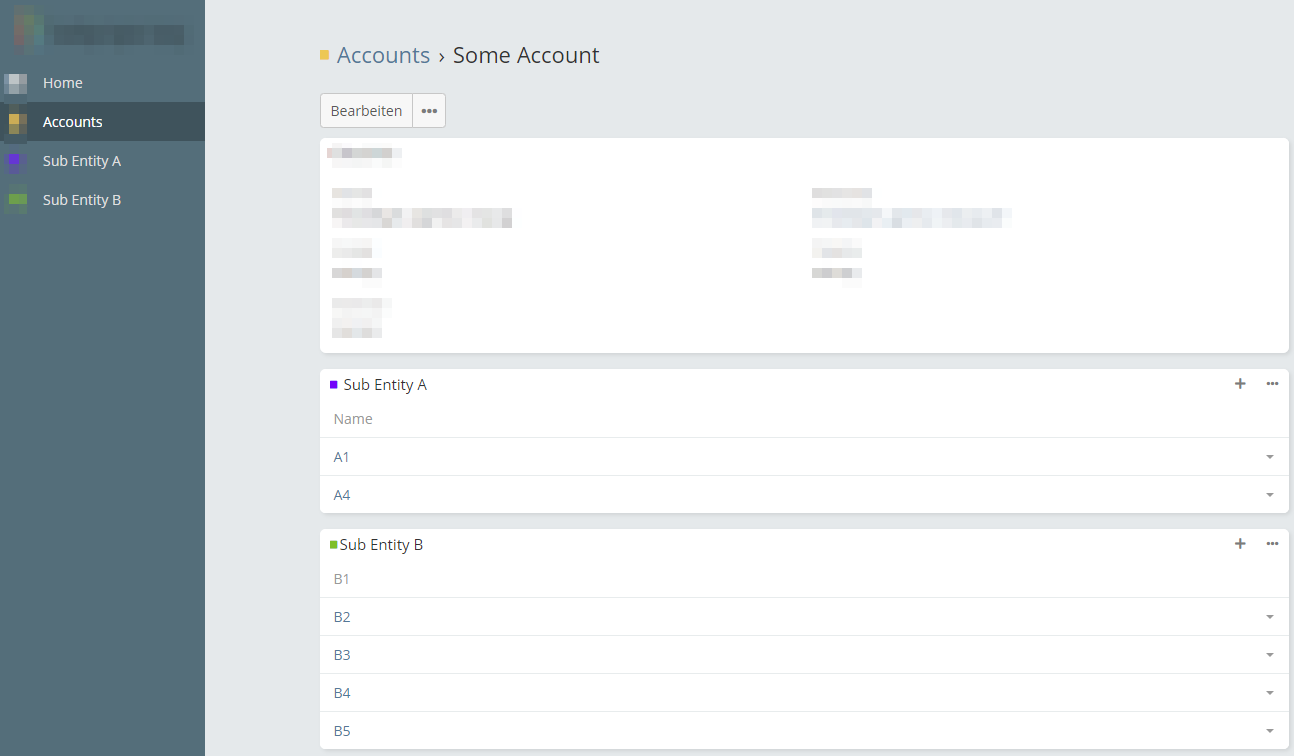Open the three-dot menu in Sub Entity B panel
Image resolution: width=1294 pixels, height=756 pixels.
click(x=1272, y=544)
